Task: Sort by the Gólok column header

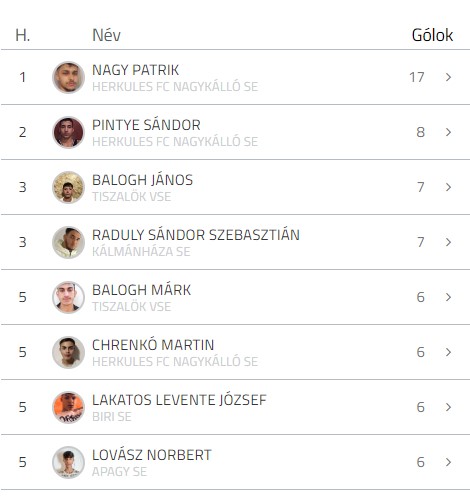Action: (x=432, y=35)
